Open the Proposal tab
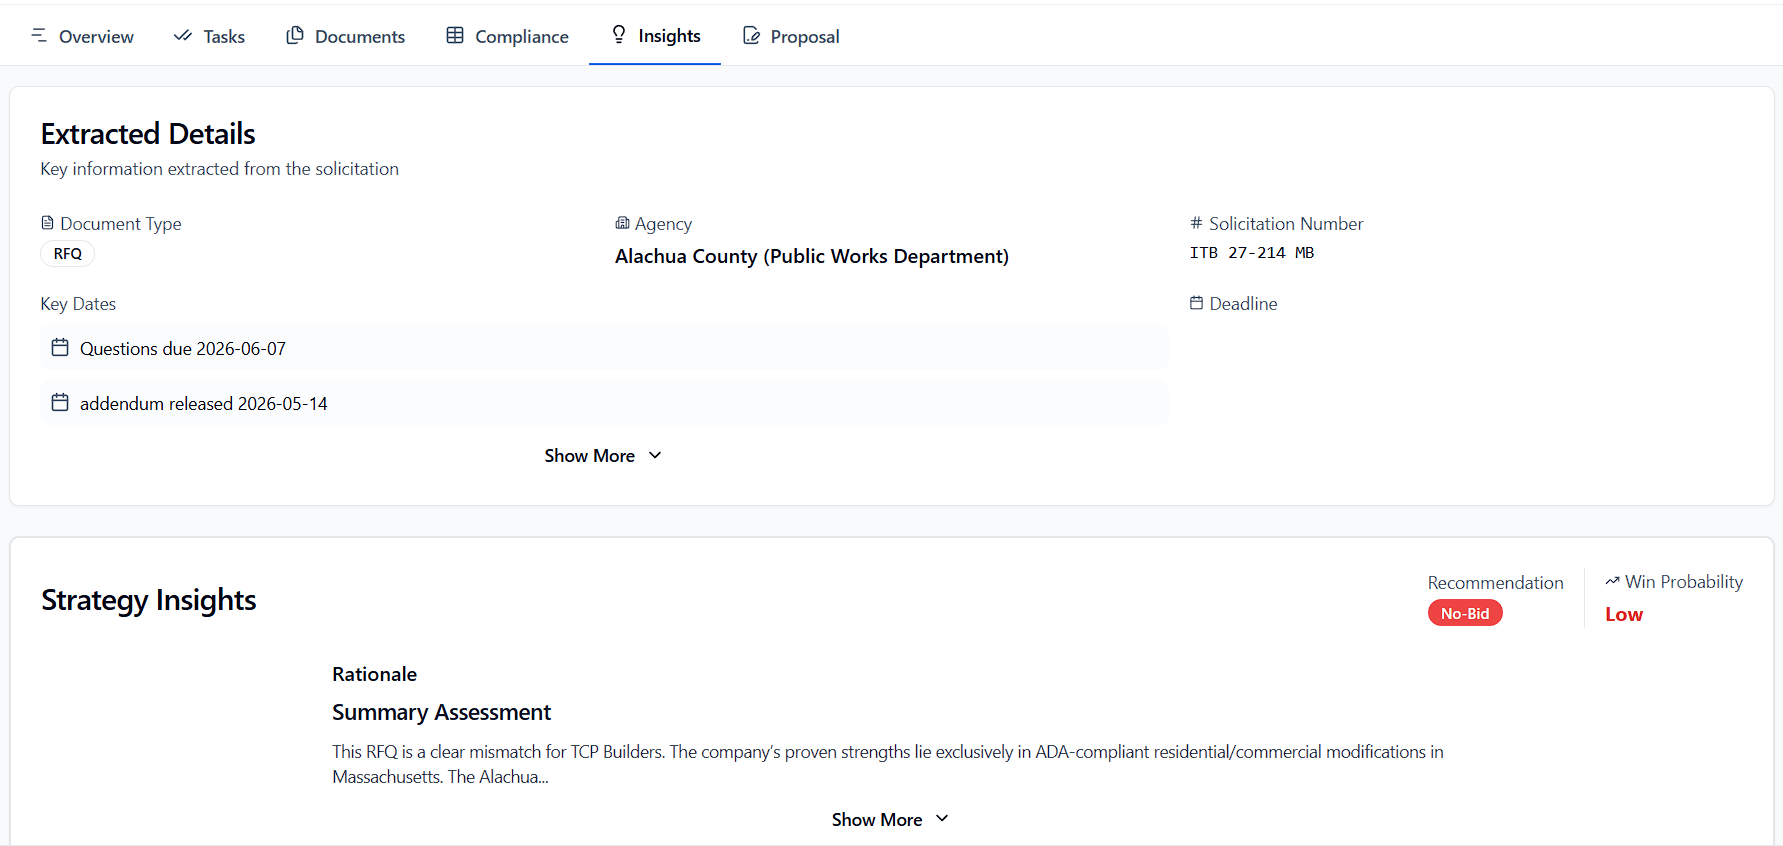This screenshot has width=1783, height=846. coord(790,36)
